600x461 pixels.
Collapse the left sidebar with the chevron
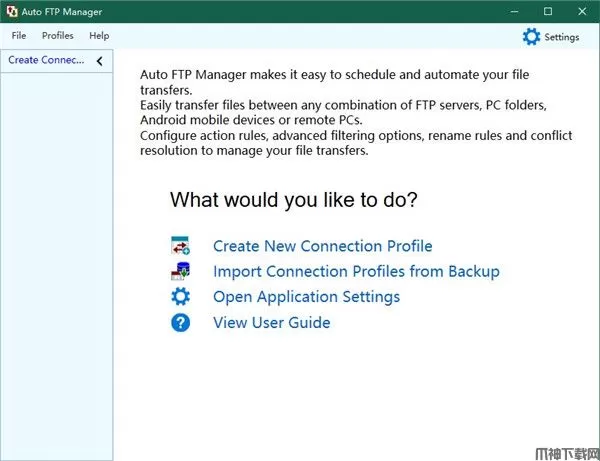tap(99, 61)
